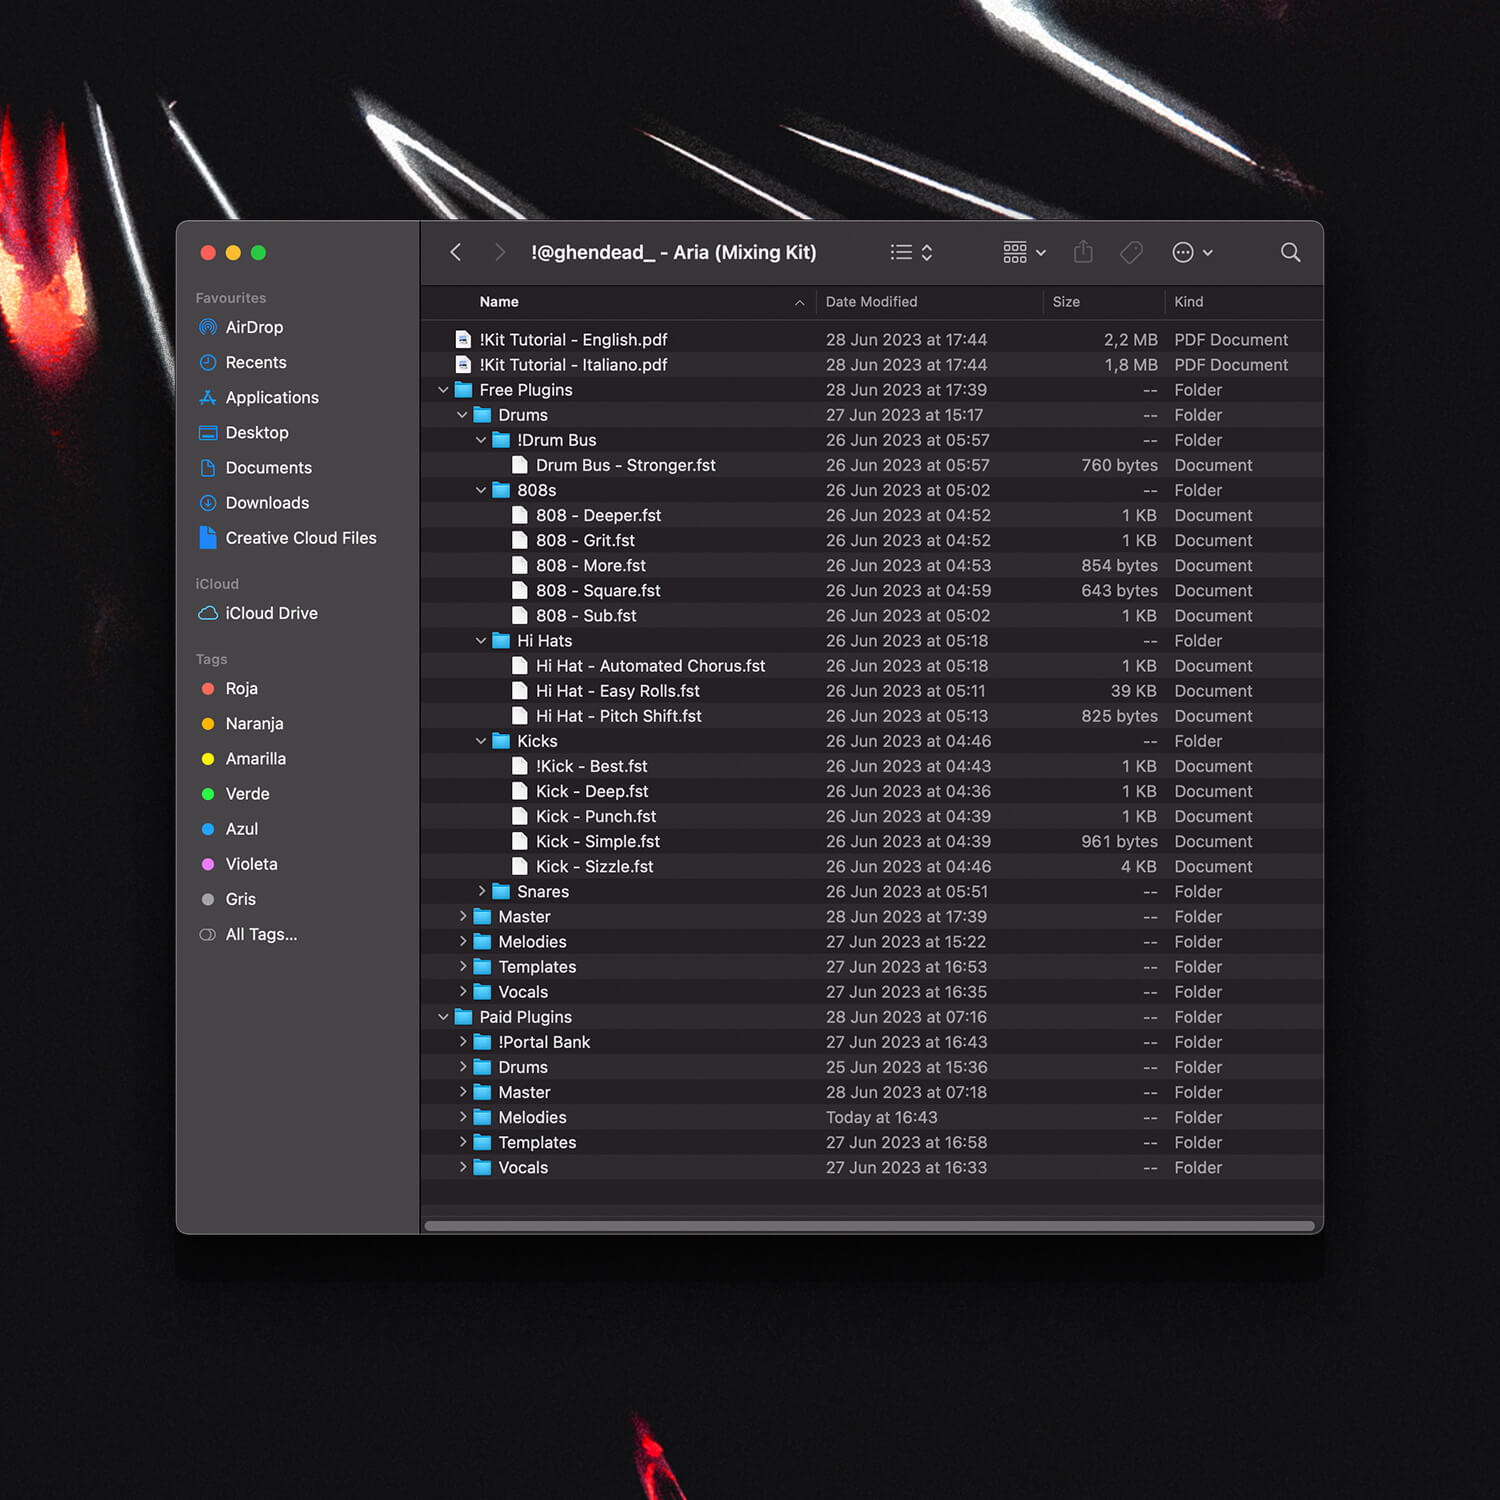
Task: Collapse the Kicks folder
Action: coord(481,741)
